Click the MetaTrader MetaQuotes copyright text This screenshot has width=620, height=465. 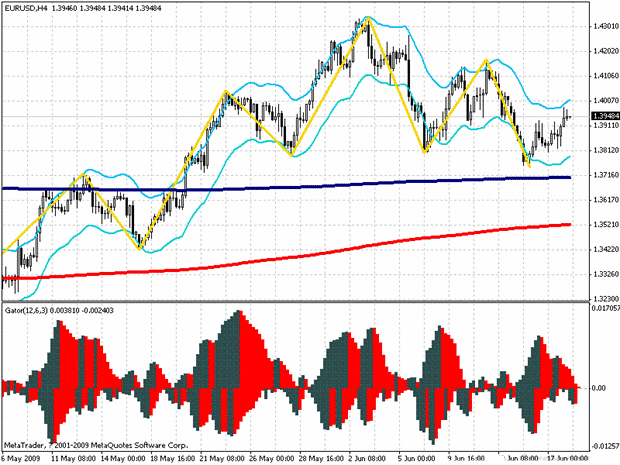pyautogui.click(x=96, y=446)
